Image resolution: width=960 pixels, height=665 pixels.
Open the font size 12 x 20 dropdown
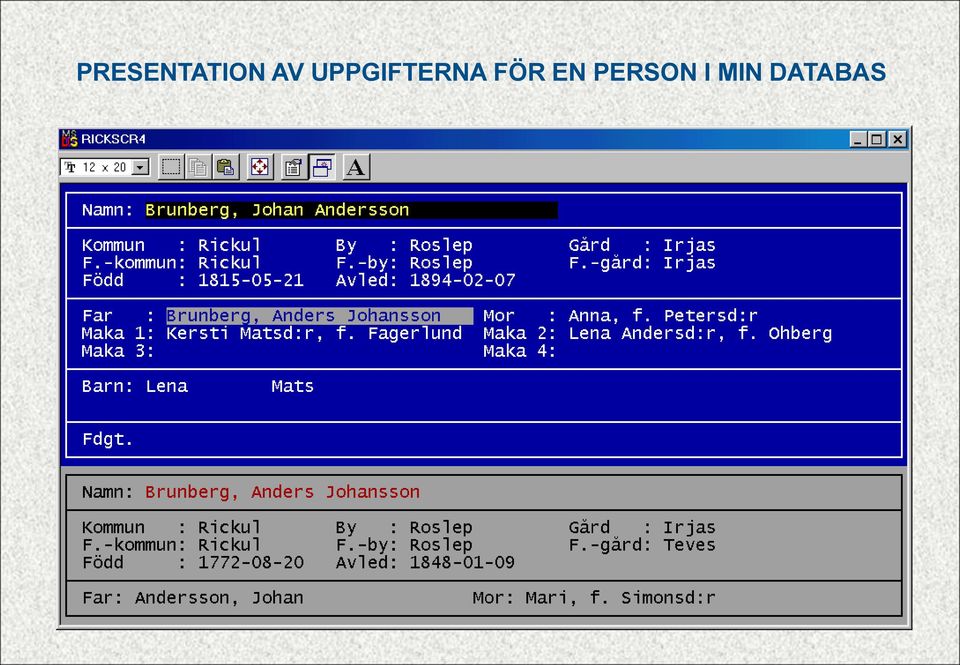pos(141,167)
